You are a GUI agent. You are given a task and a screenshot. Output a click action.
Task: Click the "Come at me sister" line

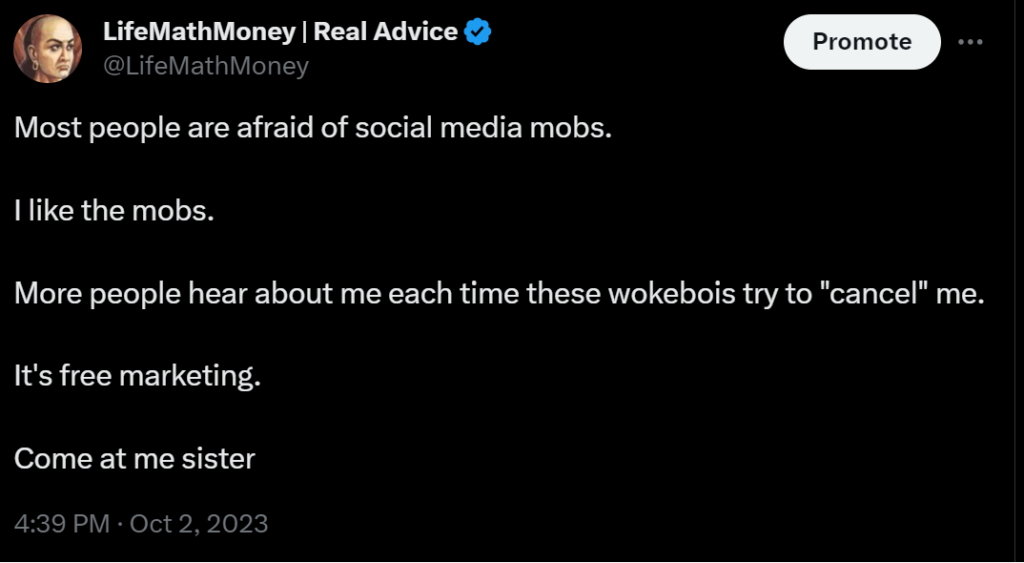click(135, 459)
